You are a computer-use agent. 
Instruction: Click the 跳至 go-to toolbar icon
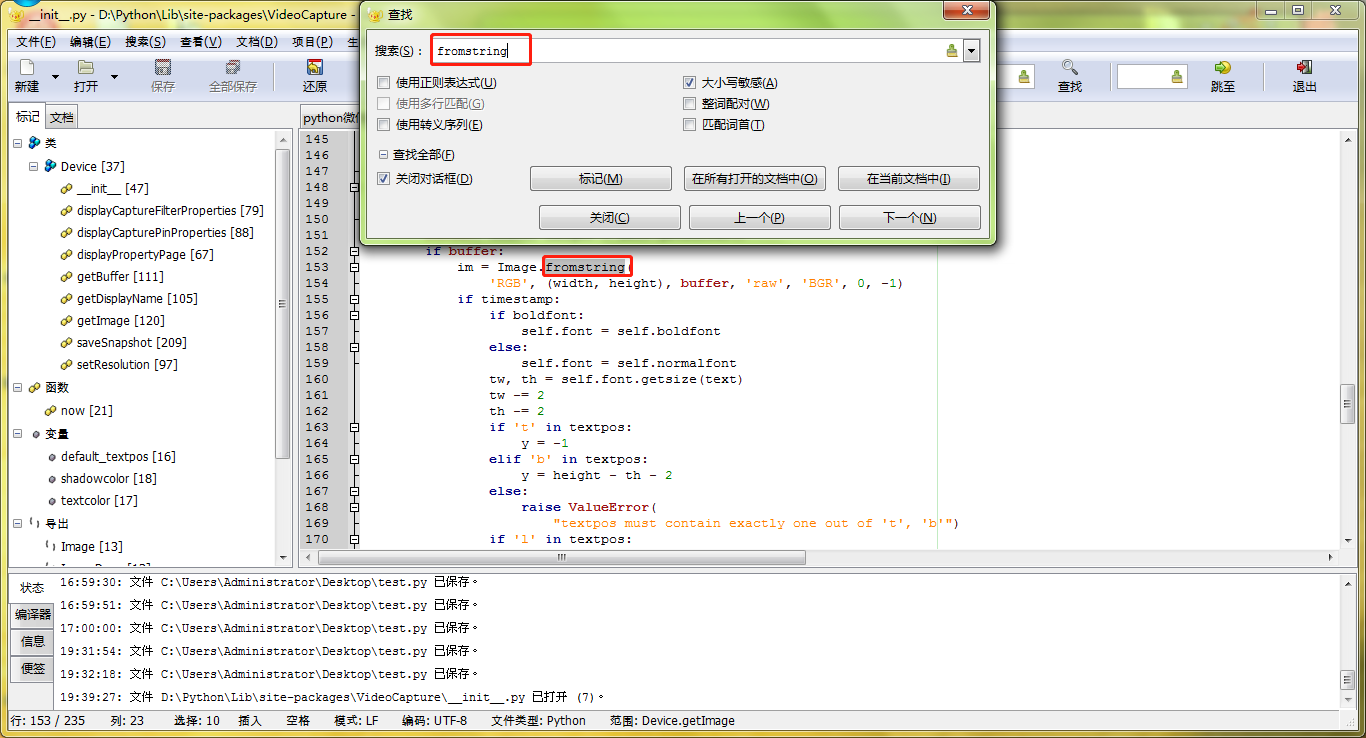coord(1222,67)
